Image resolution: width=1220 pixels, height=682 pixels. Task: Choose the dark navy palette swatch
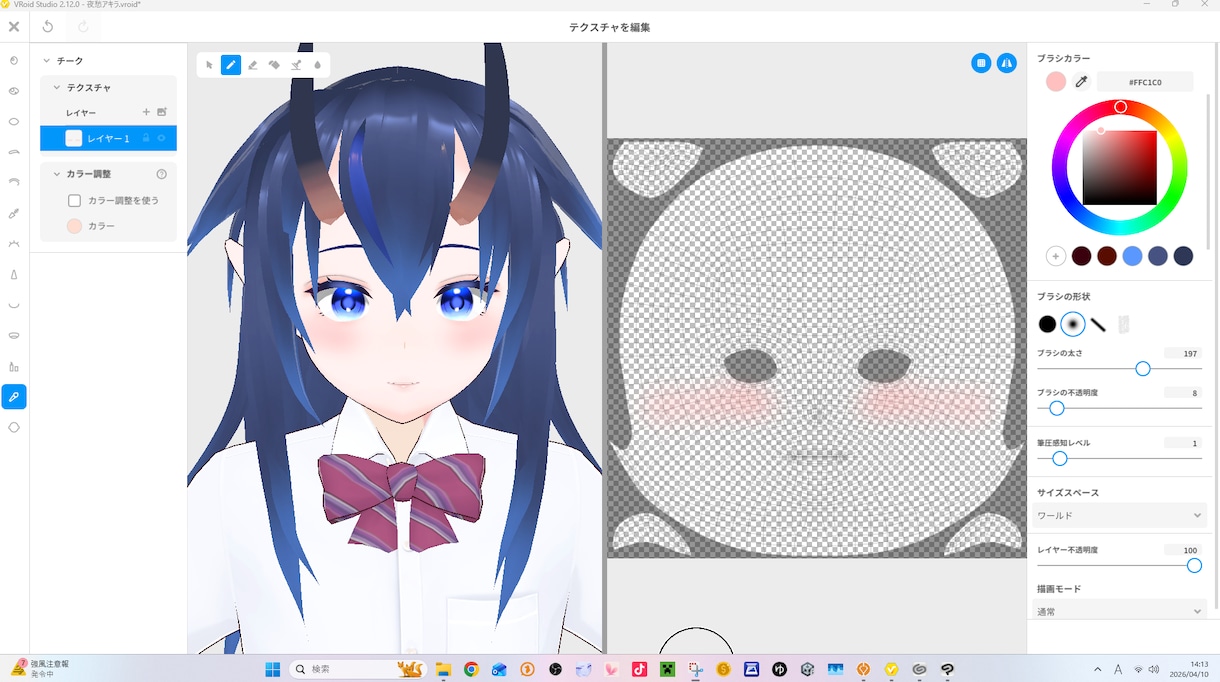(x=1183, y=256)
